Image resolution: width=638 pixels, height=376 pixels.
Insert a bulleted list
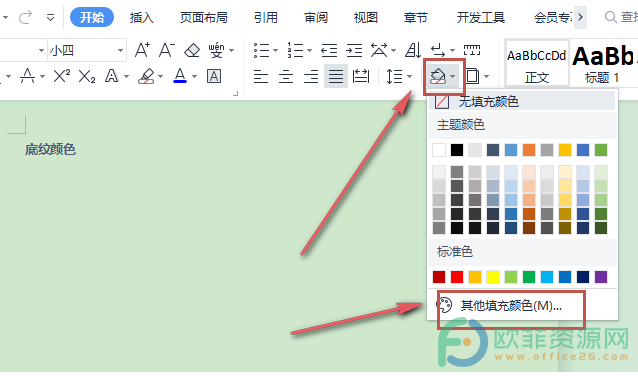(261, 50)
